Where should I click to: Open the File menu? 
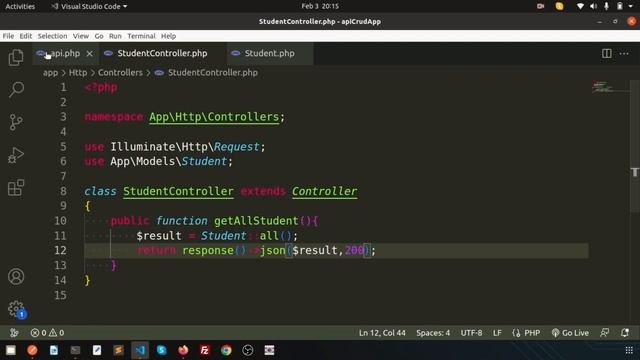point(8,36)
